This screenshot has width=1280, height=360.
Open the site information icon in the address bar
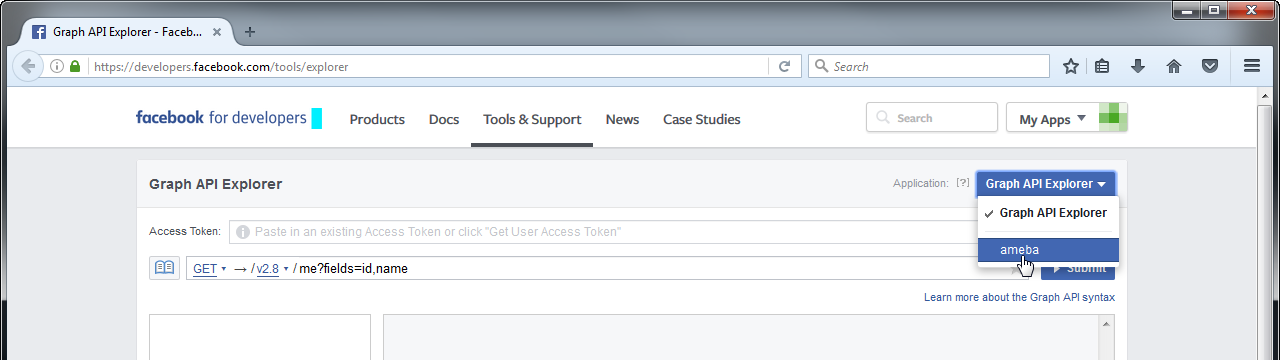[57, 67]
